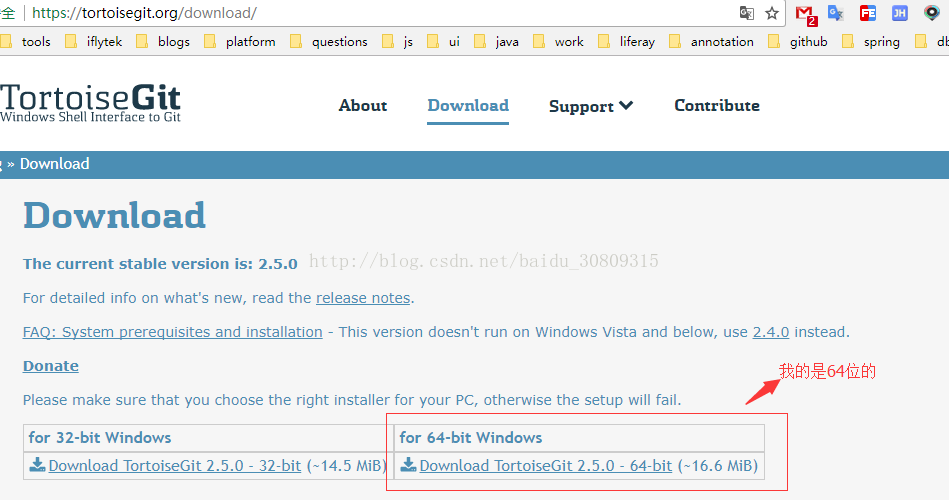Follow the 2.4.0 version link
Image resolution: width=949 pixels, height=500 pixels.
pyautogui.click(x=770, y=332)
